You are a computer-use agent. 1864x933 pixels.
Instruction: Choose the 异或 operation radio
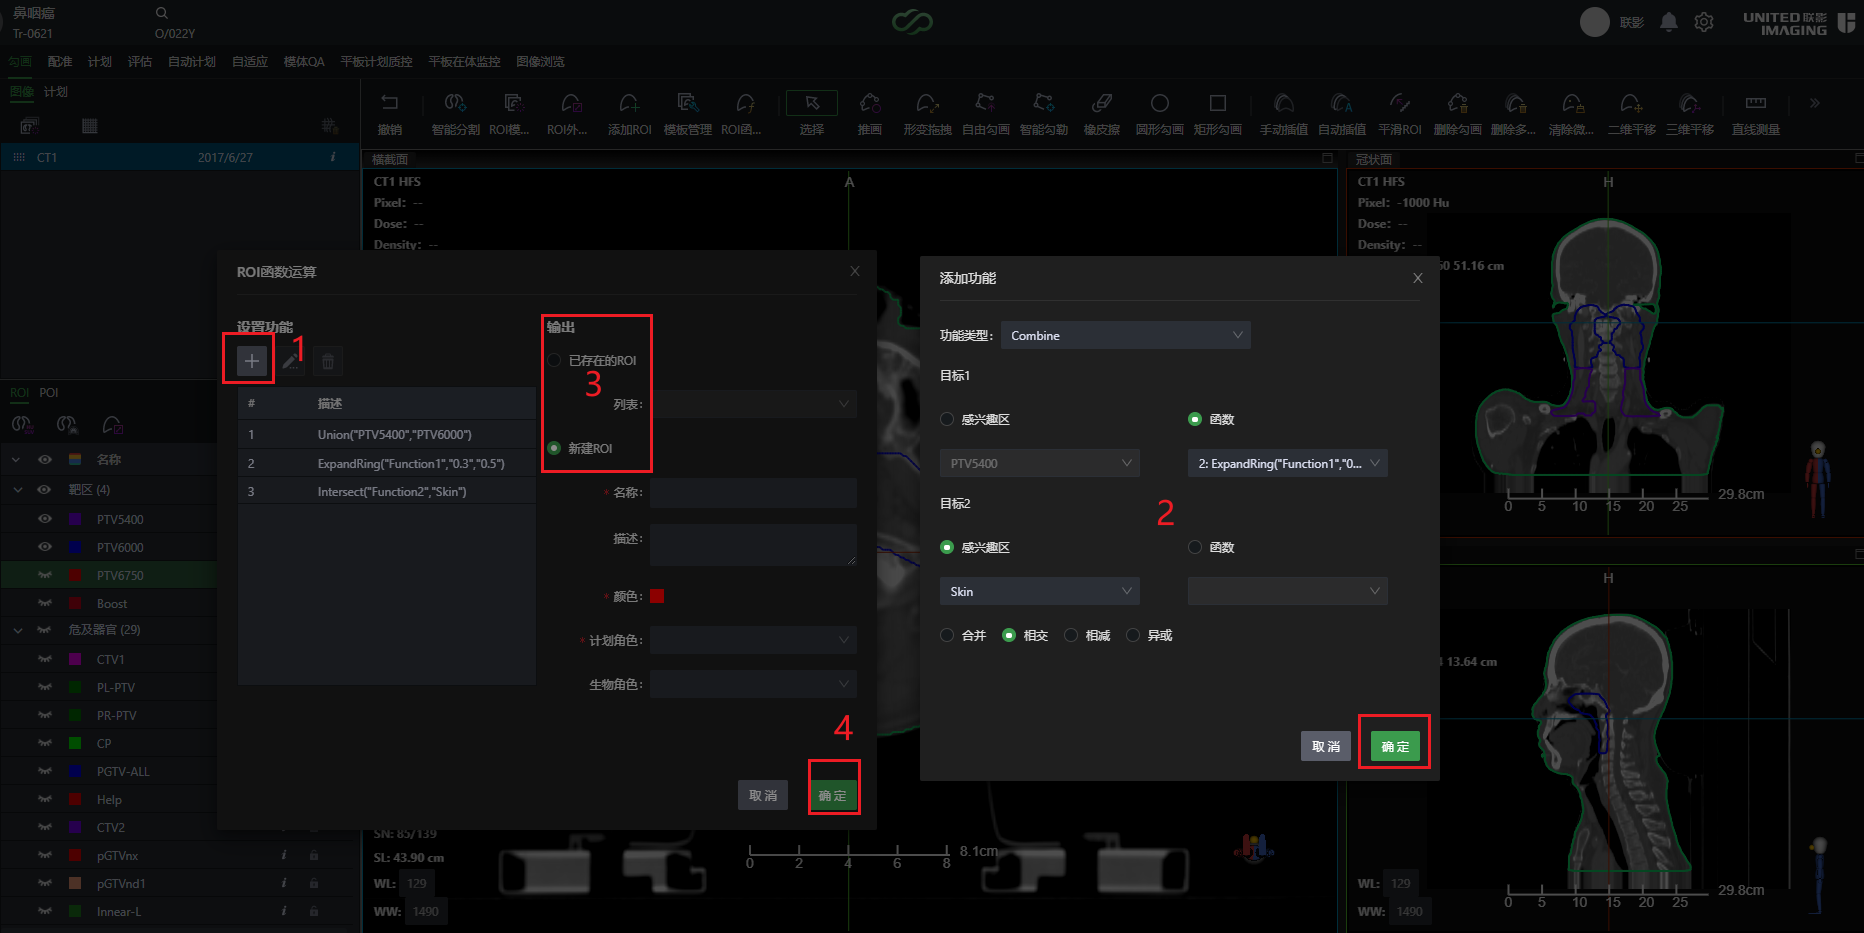pyautogui.click(x=1133, y=635)
